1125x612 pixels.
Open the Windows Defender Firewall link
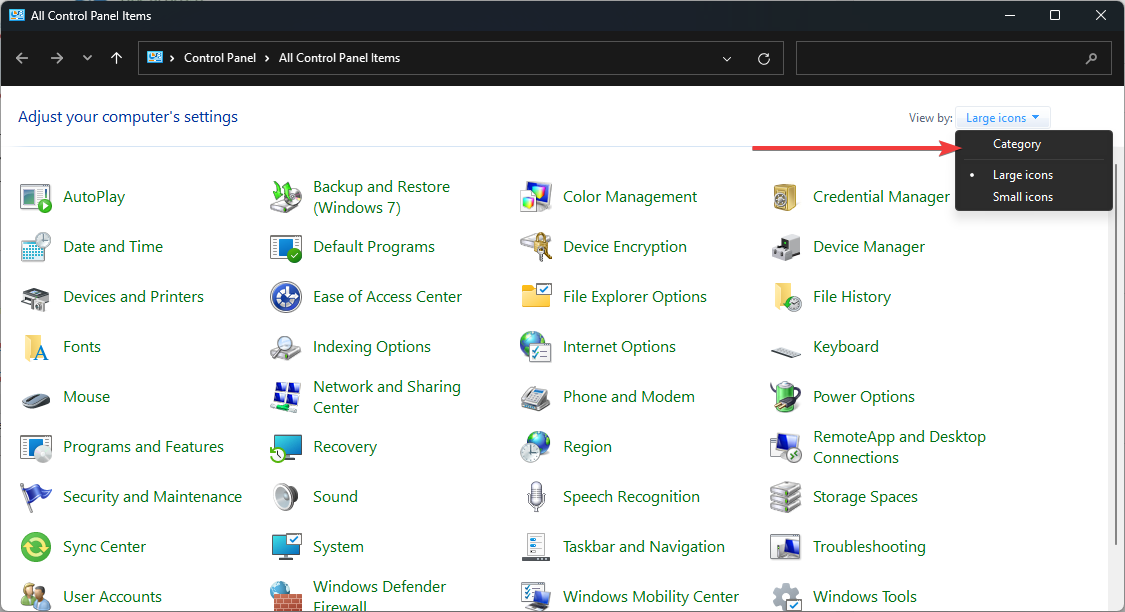(380, 596)
